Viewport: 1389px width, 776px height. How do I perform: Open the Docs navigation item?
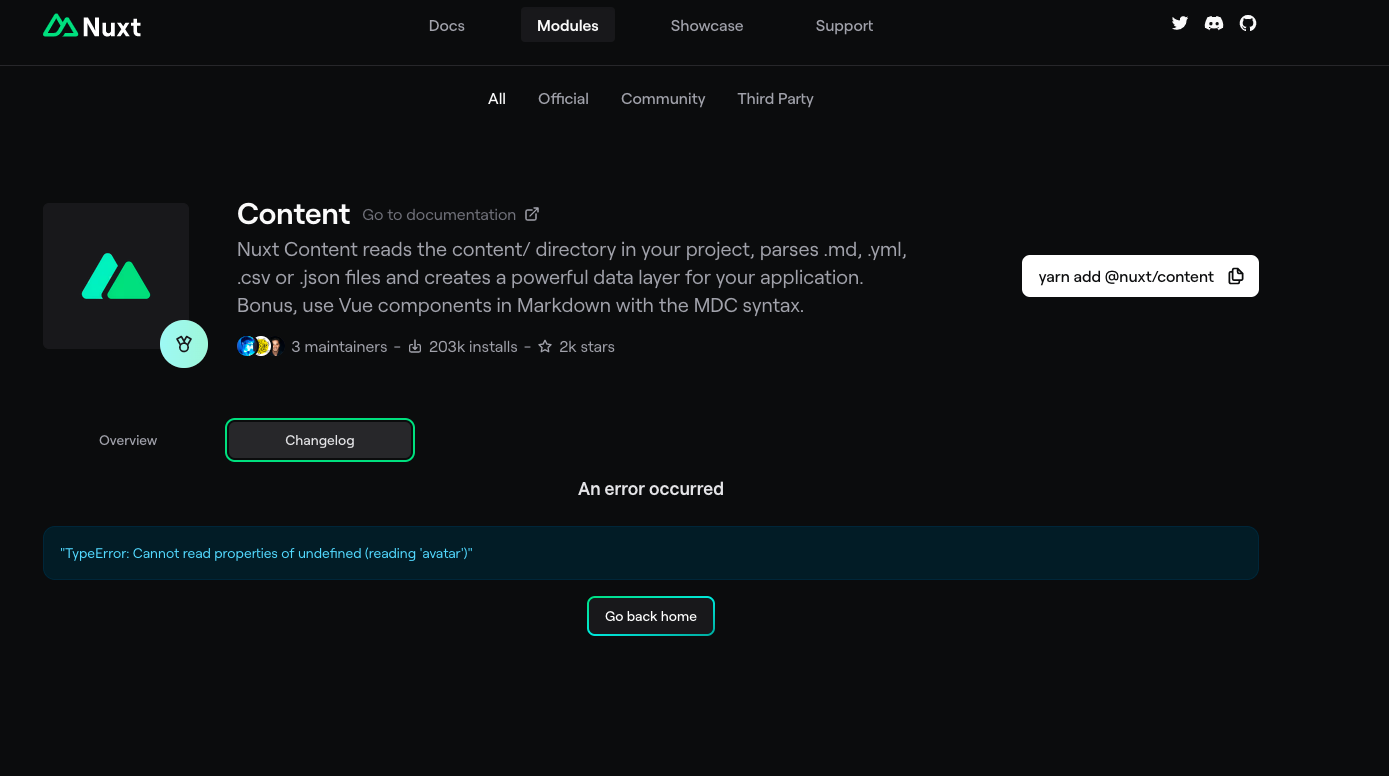(447, 26)
